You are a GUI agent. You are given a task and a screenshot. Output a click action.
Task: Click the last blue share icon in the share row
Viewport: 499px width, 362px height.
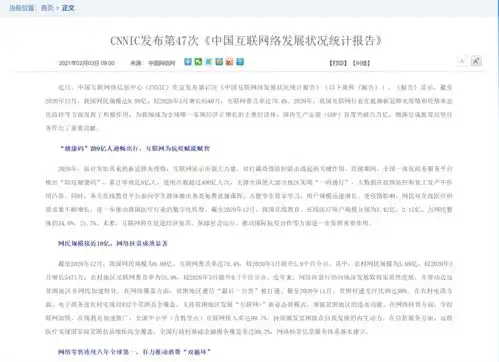240,62
